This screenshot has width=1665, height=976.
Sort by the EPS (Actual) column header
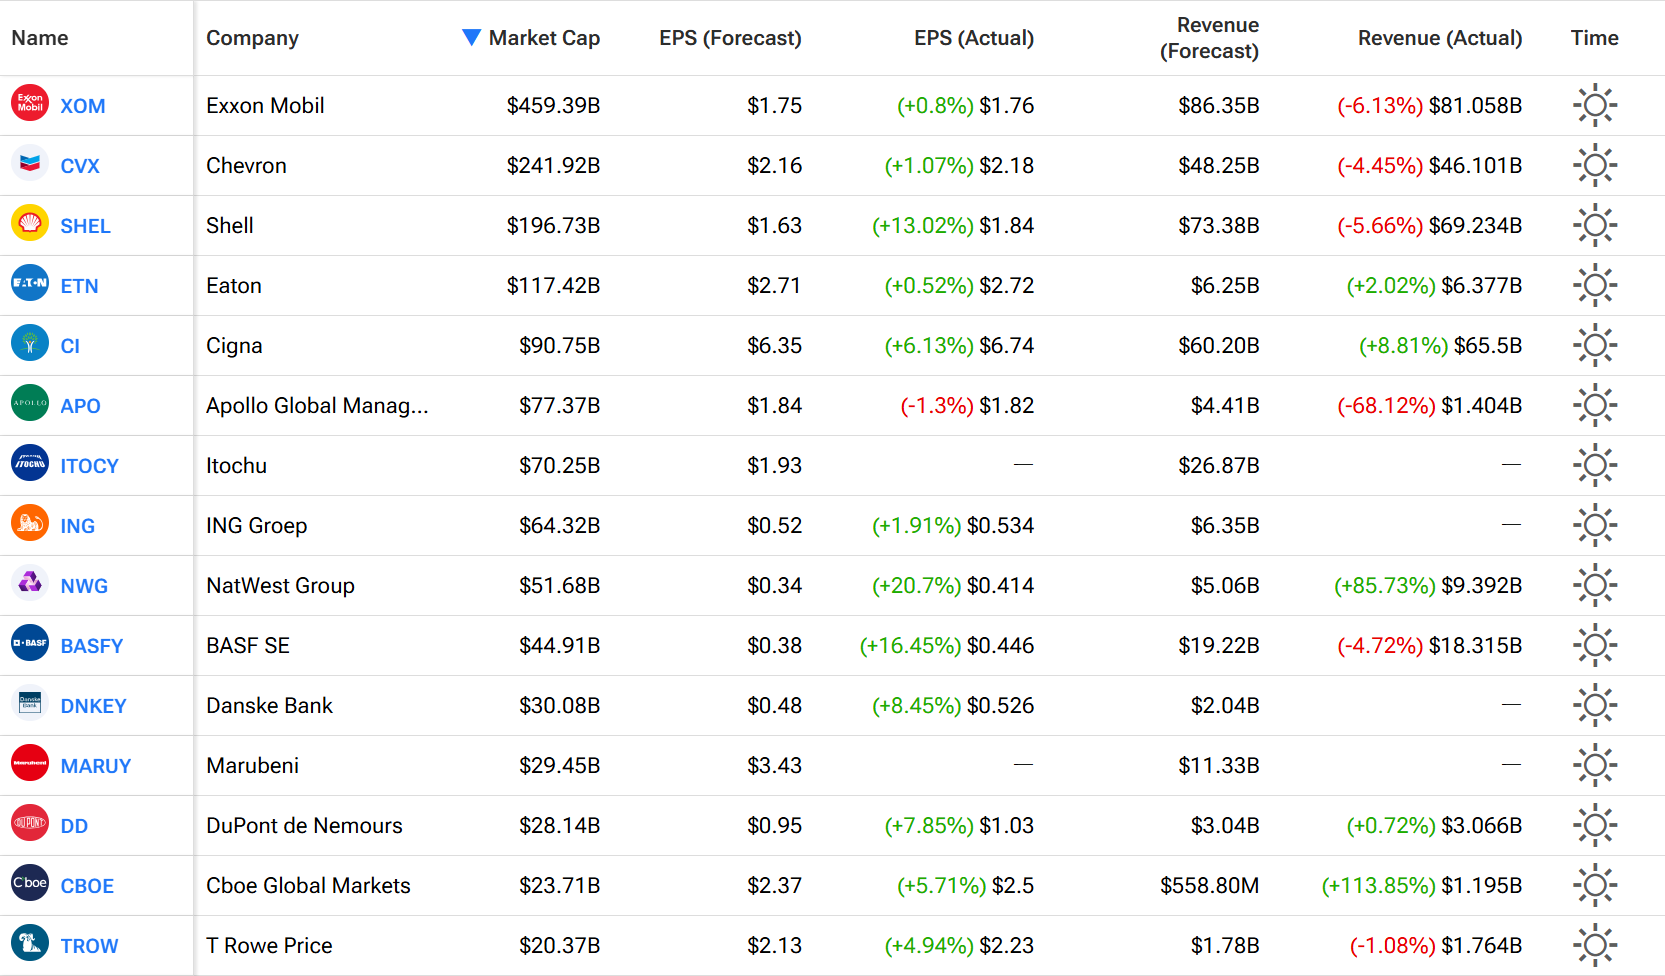point(974,38)
